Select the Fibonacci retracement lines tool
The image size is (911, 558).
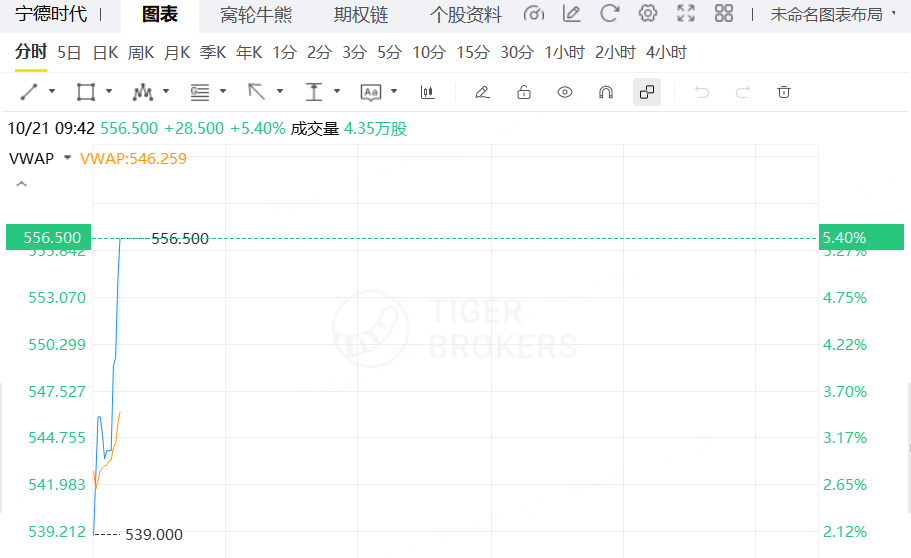tap(200, 92)
